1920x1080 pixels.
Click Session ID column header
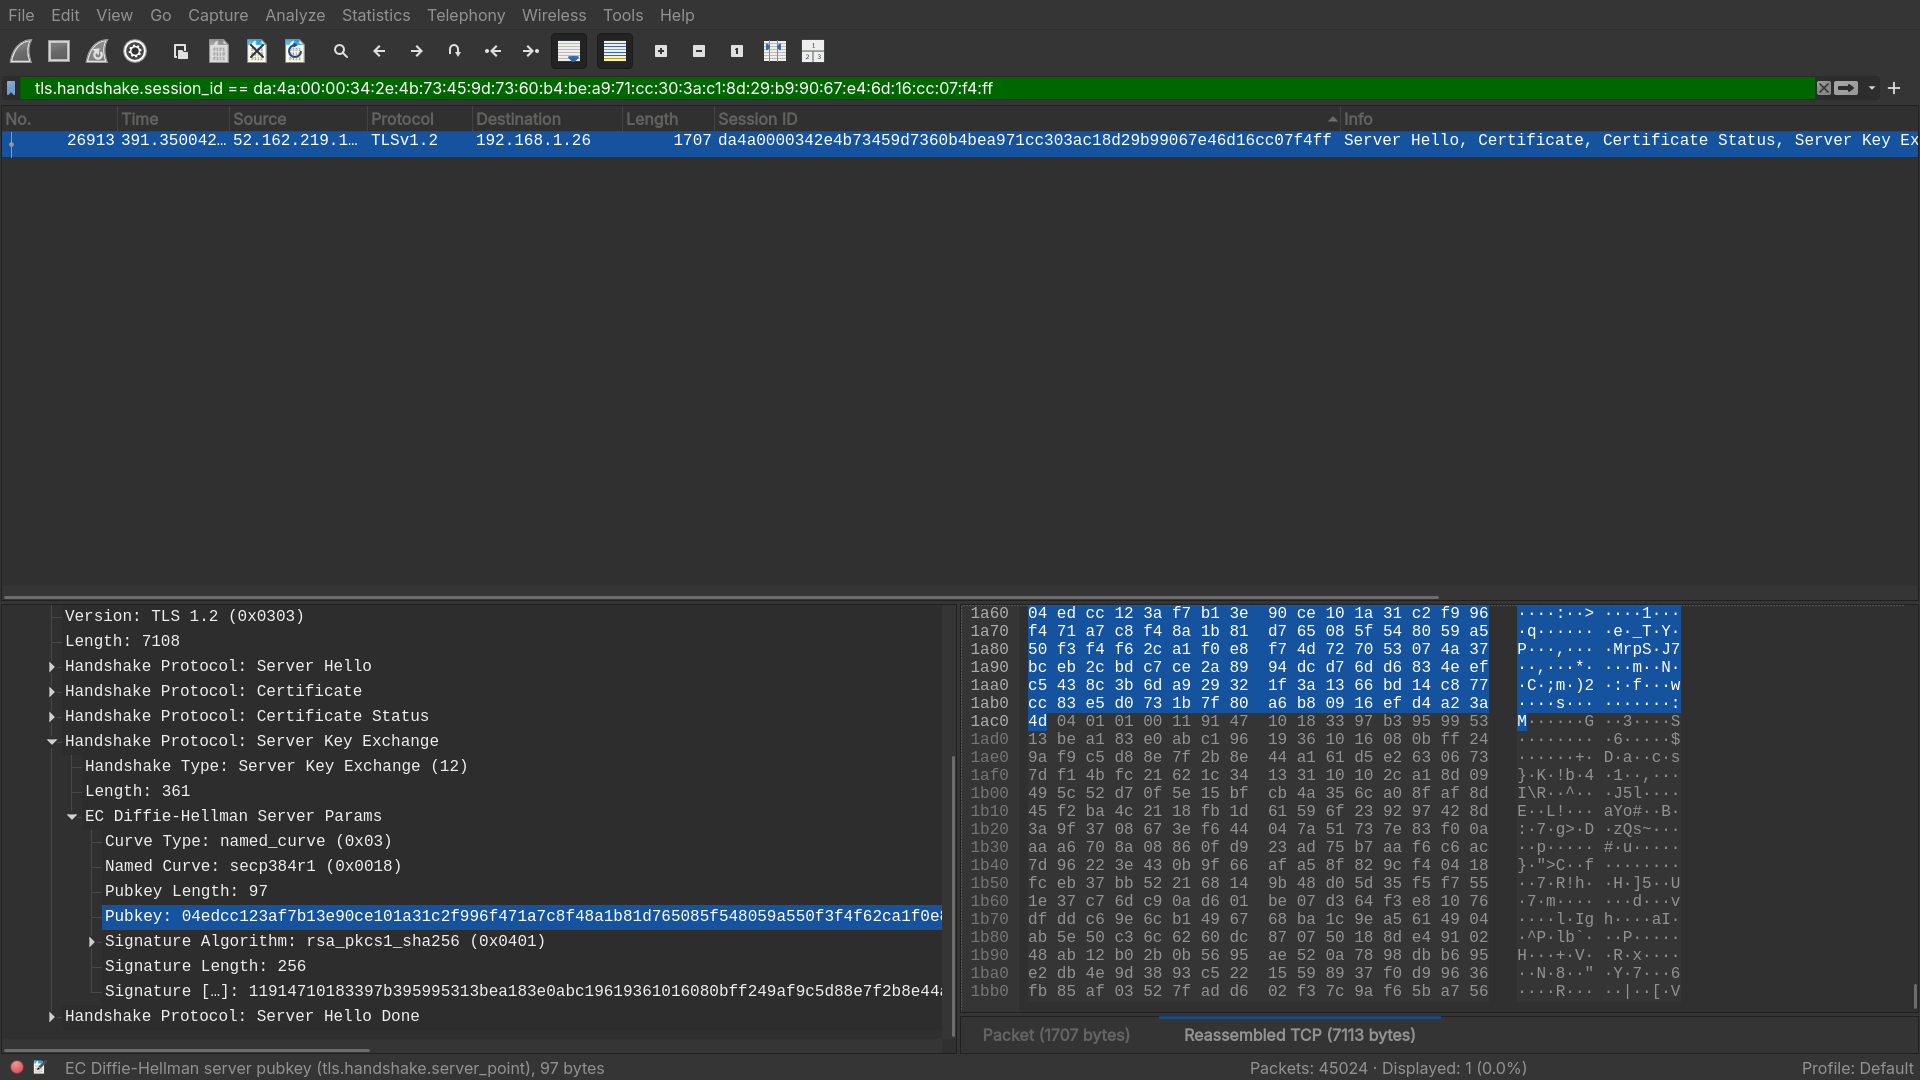(x=757, y=119)
